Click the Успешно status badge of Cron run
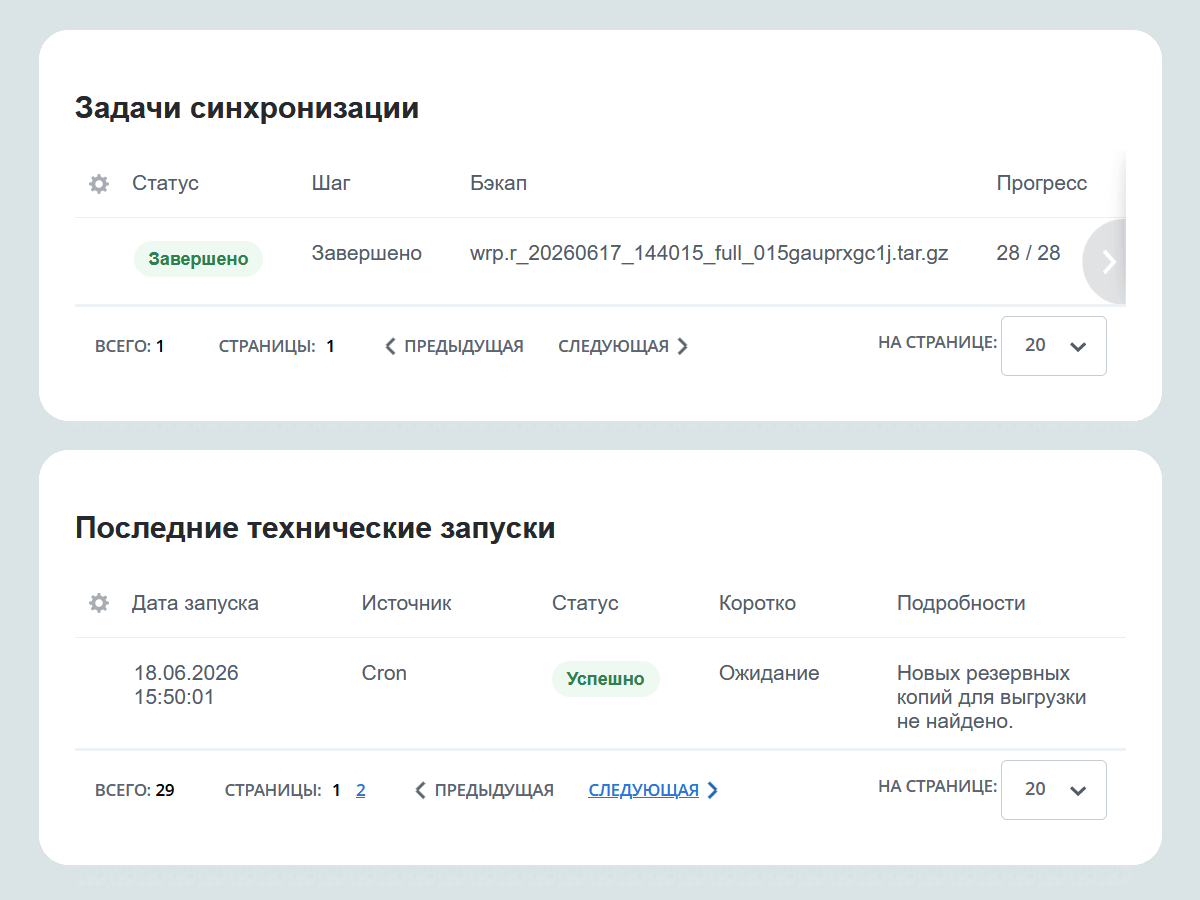This screenshot has width=1200, height=900. coord(606,679)
